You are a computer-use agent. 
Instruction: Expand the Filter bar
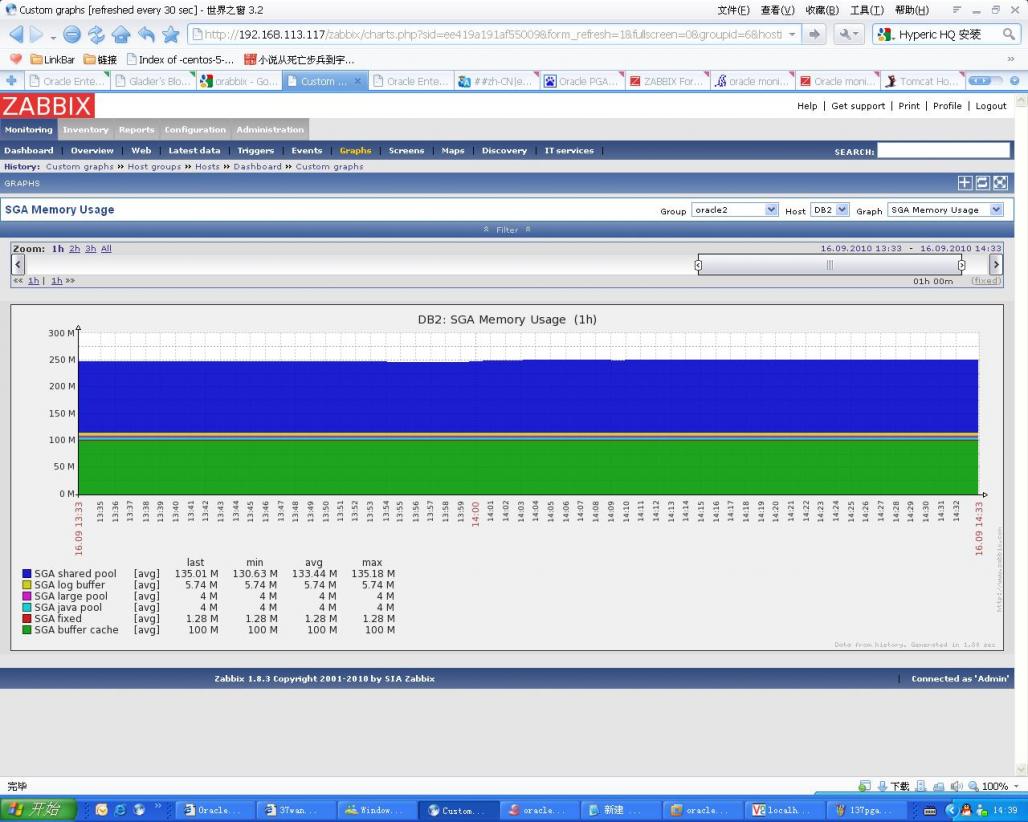(x=507, y=230)
